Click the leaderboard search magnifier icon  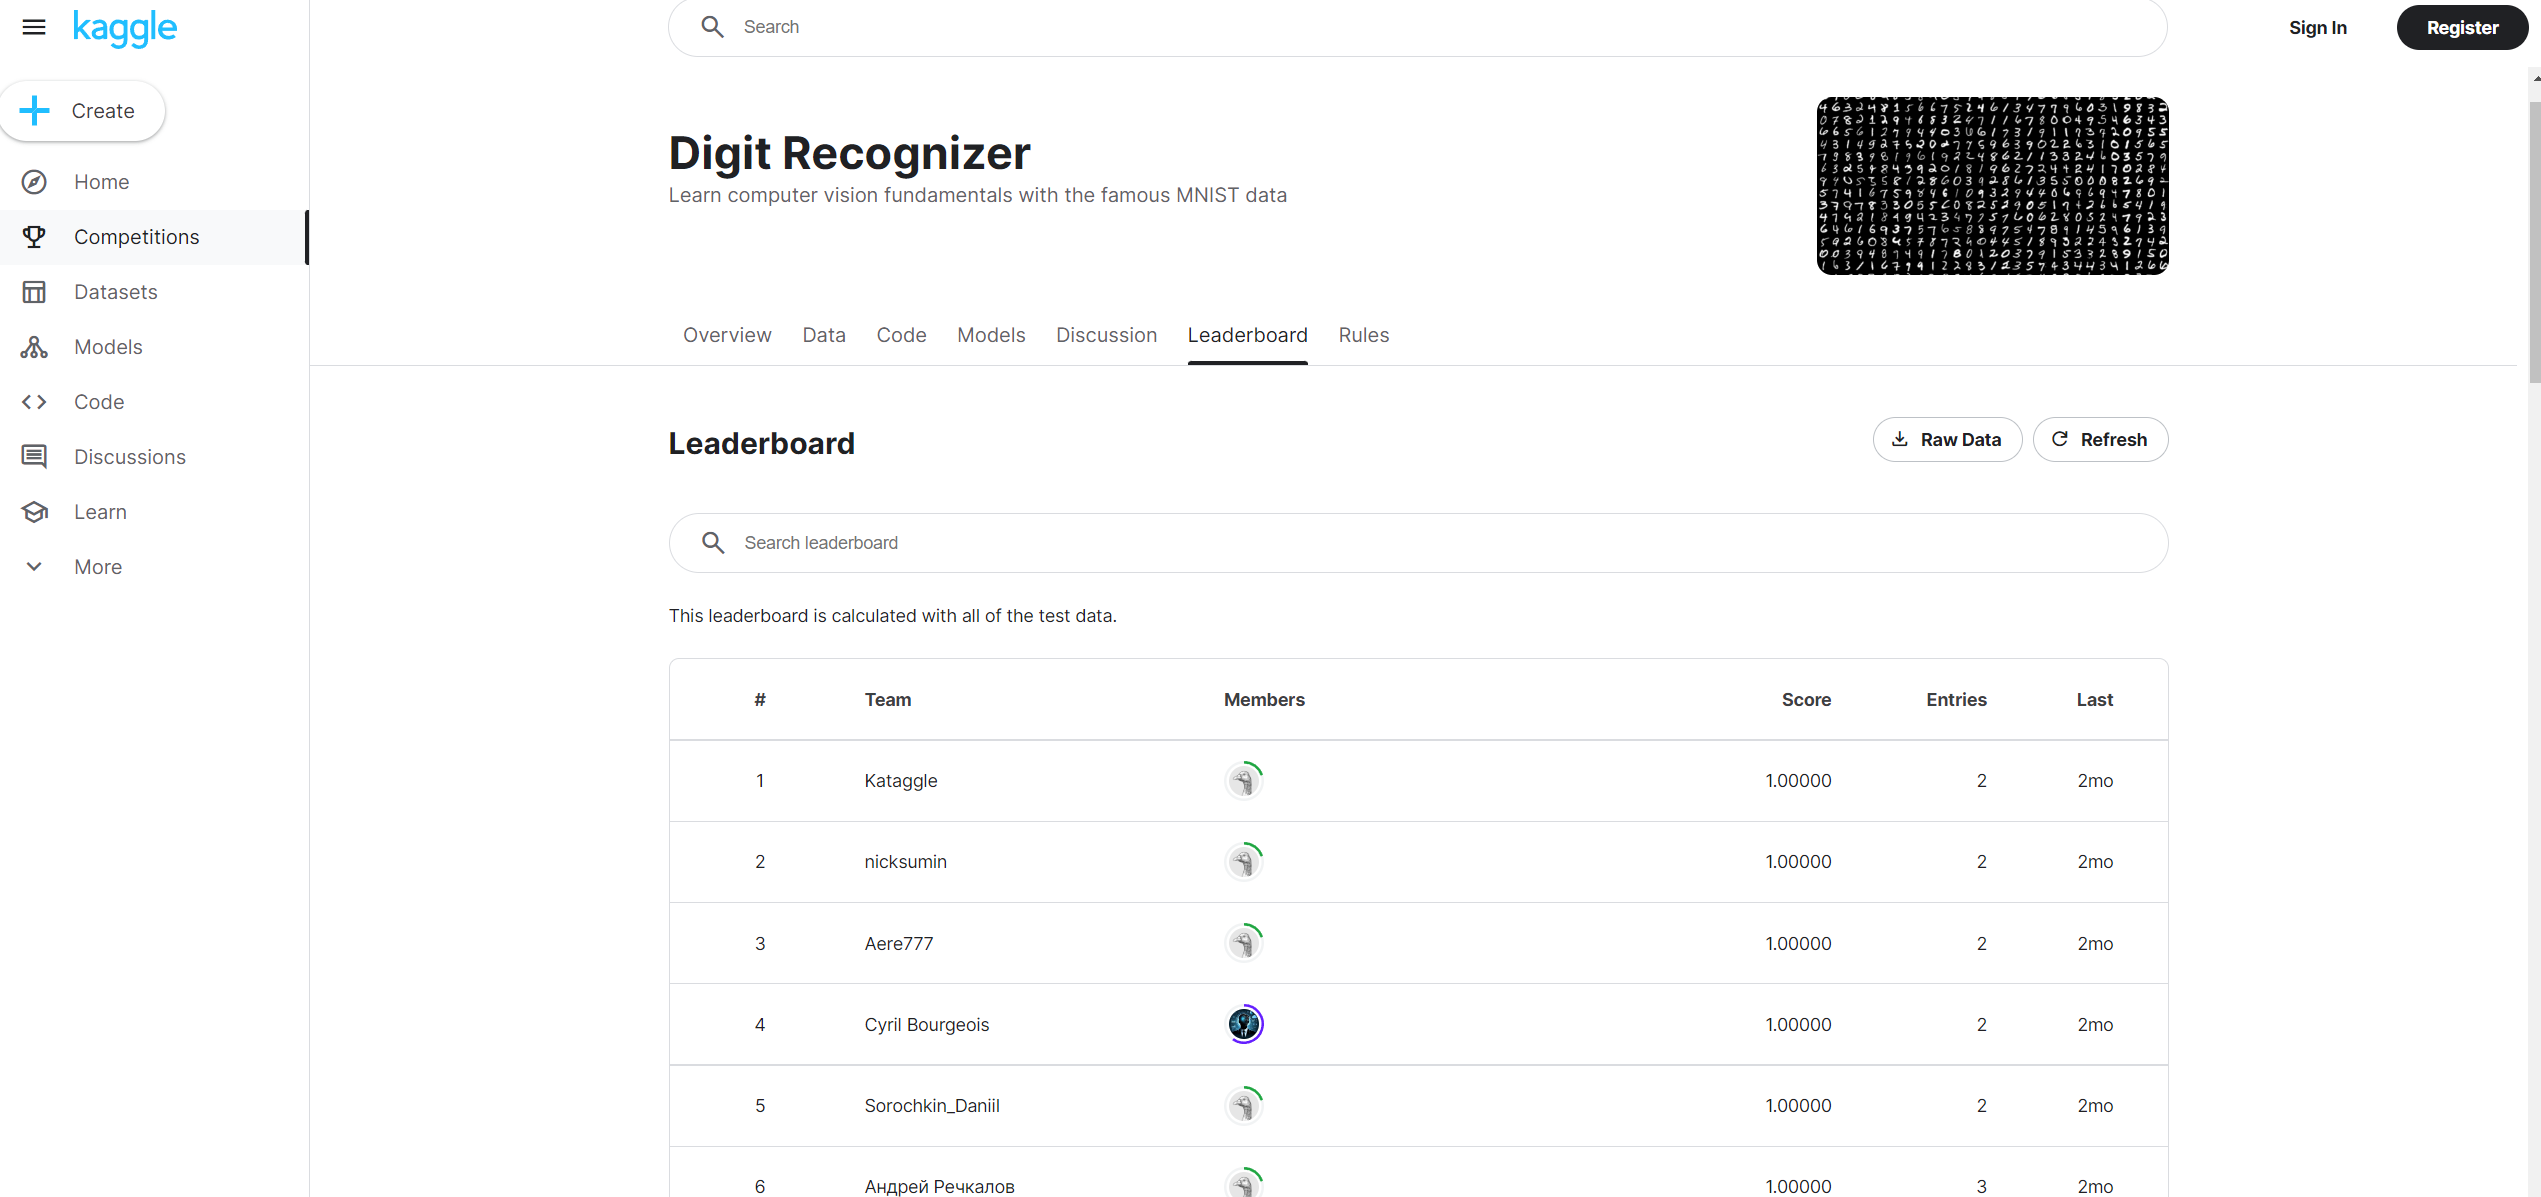click(x=713, y=543)
